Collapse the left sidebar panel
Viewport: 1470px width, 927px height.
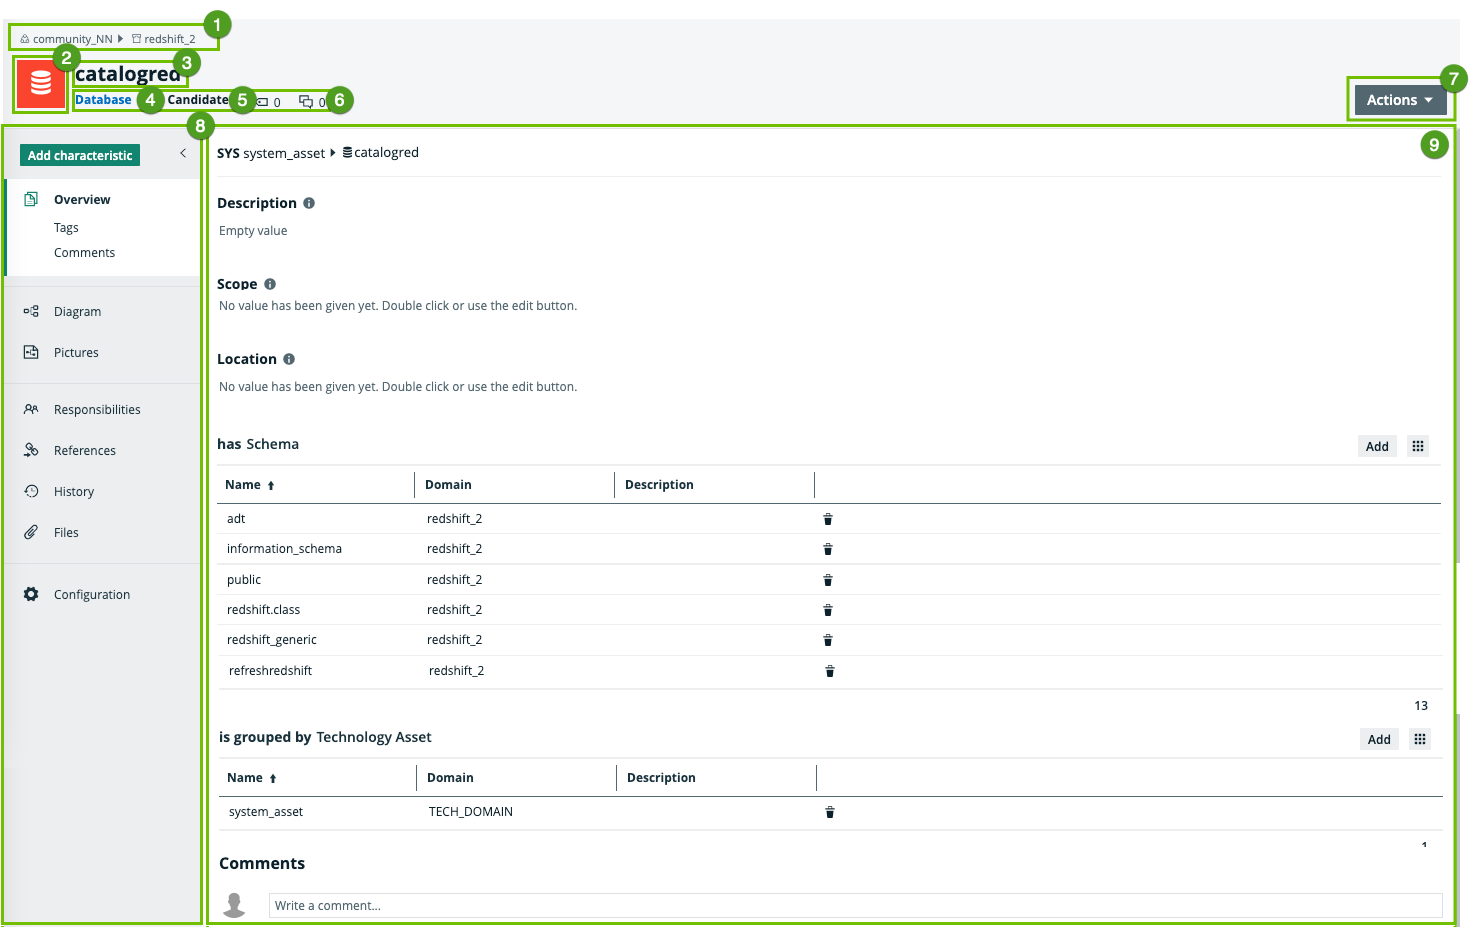coord(183,153)
